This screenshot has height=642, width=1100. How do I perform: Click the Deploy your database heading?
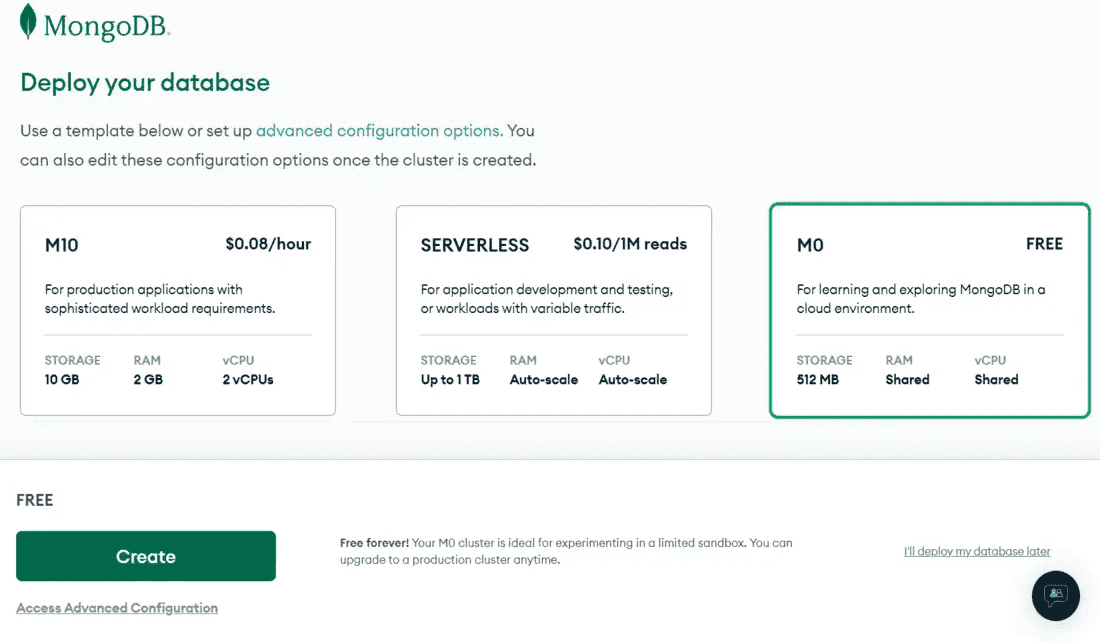coord(145,83)
